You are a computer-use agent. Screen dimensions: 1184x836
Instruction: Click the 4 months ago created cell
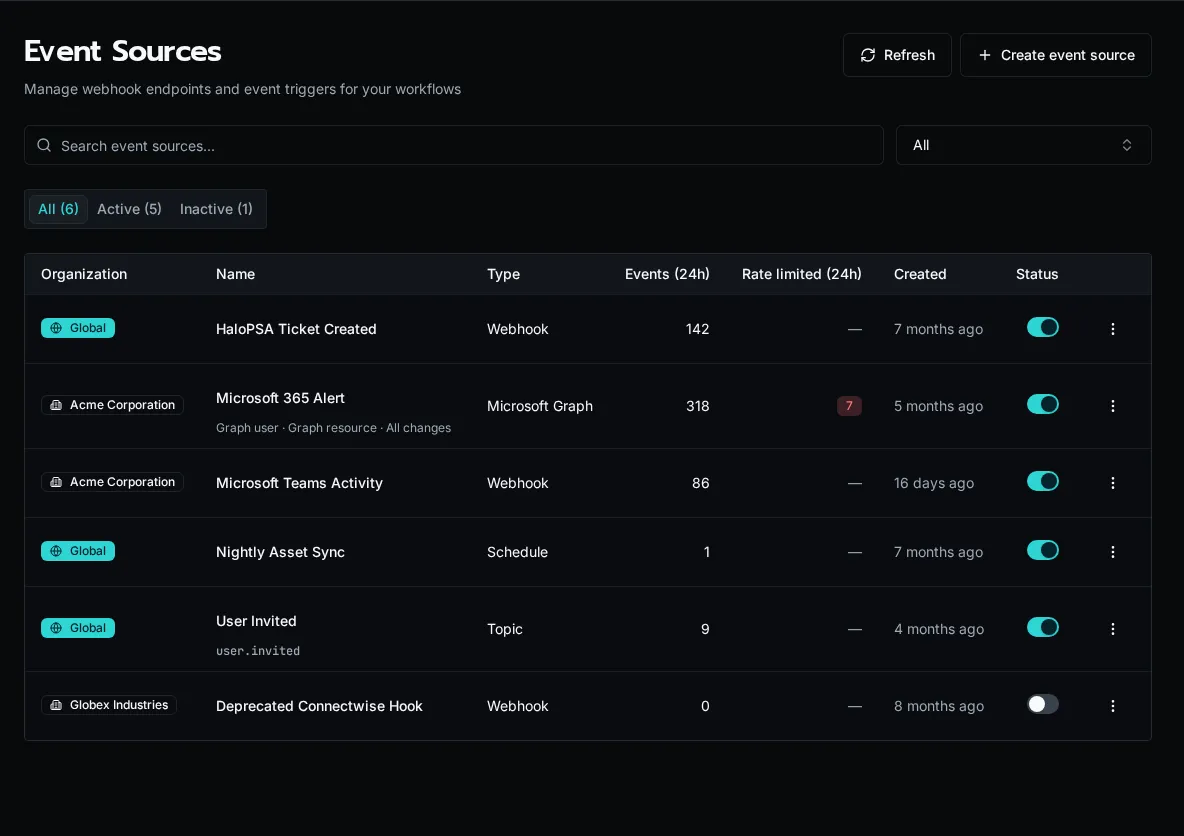939,629
